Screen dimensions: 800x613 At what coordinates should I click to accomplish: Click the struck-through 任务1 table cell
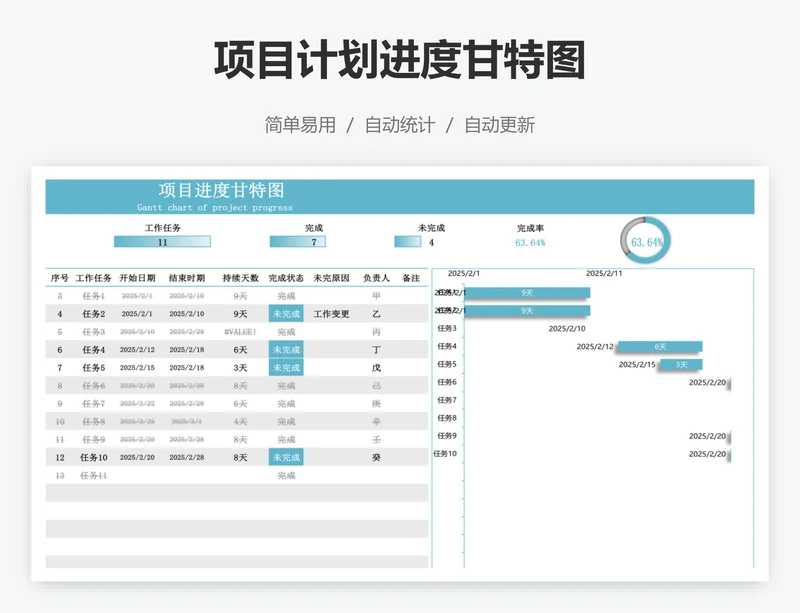pos(93,296)
